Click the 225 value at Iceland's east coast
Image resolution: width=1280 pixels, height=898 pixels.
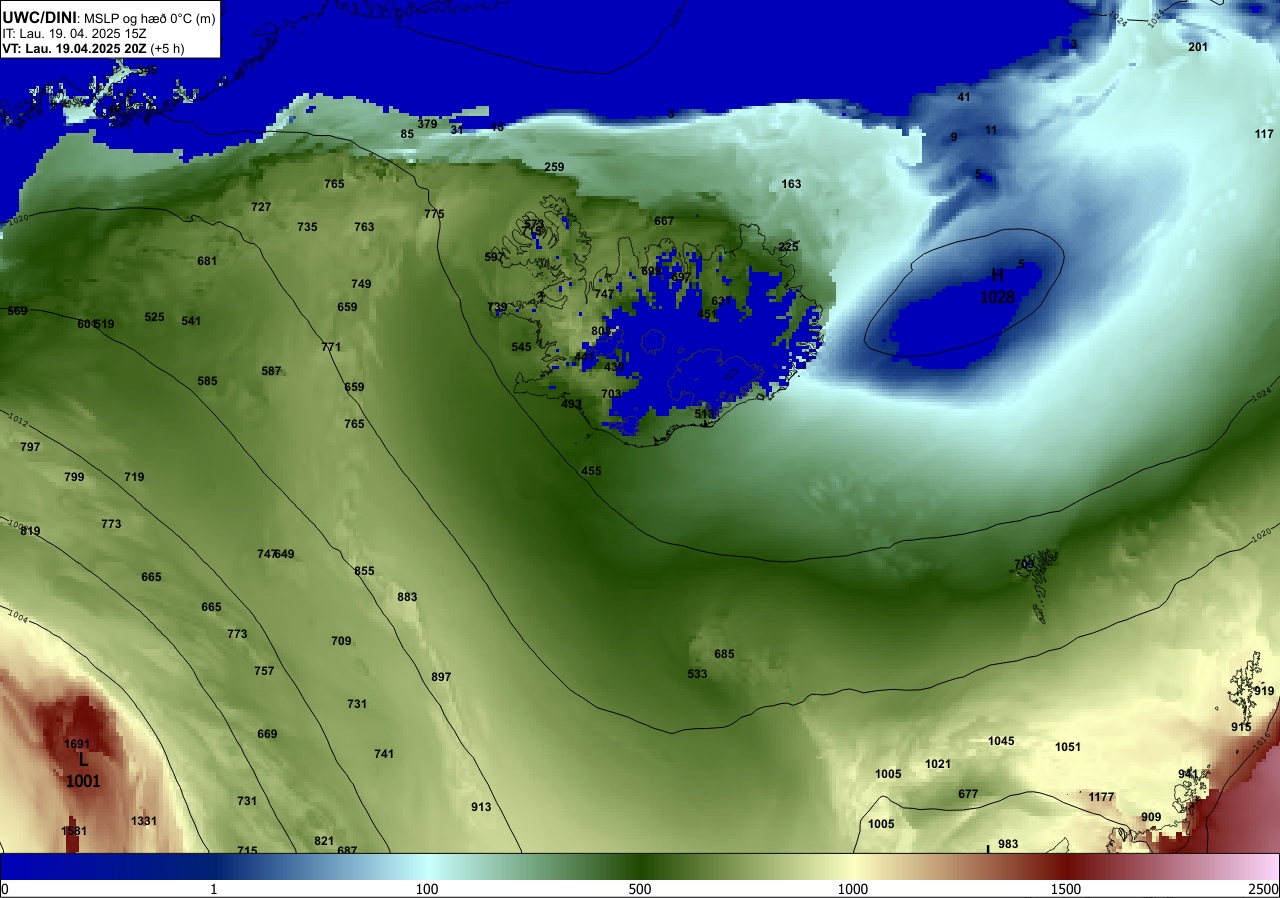pos(789,247)
